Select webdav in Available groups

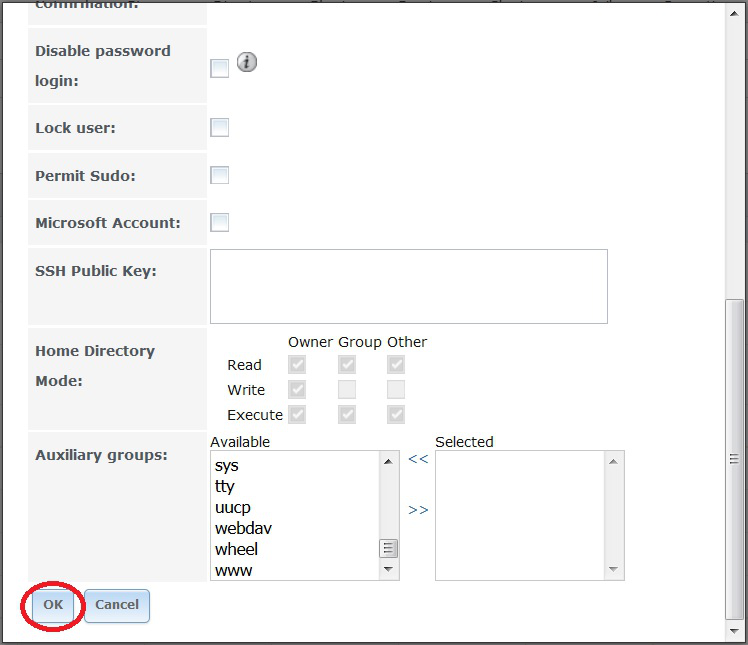click(243, 528)
